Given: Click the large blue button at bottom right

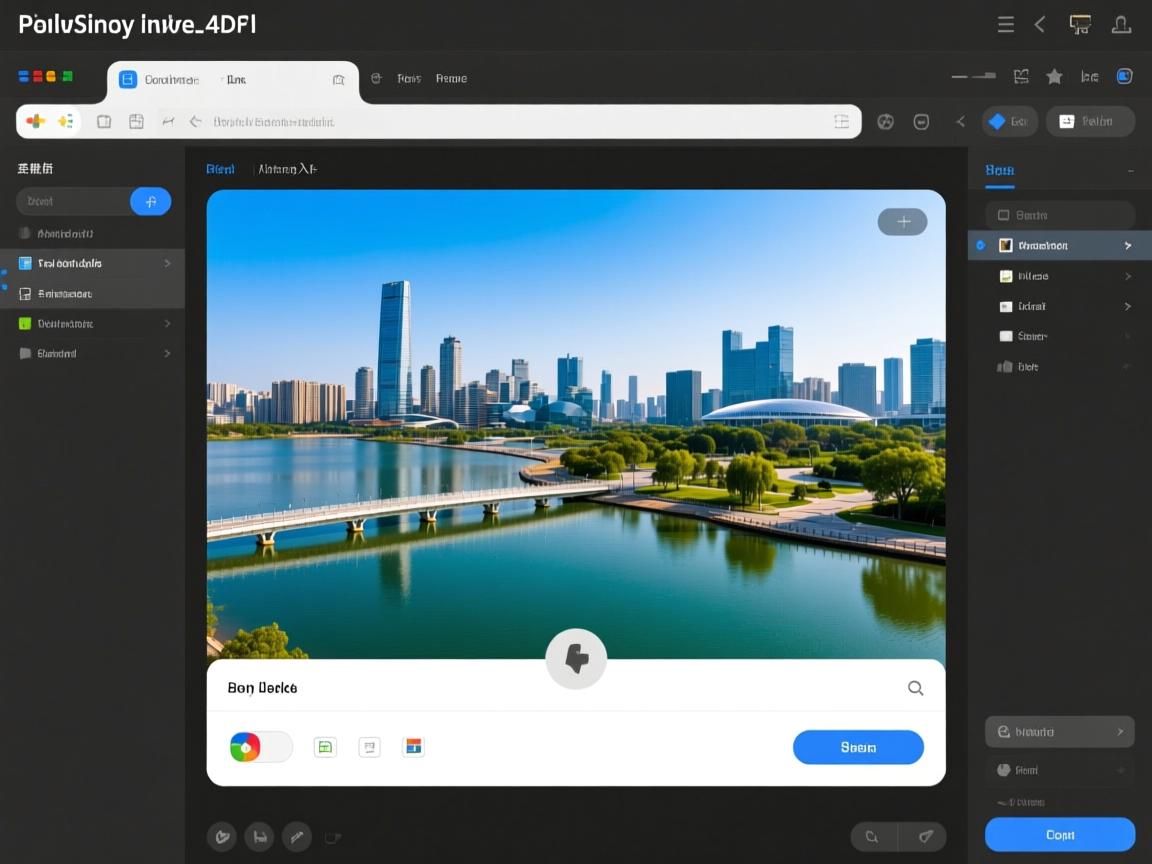Looking at the screenshot, I should point(1059,834).
